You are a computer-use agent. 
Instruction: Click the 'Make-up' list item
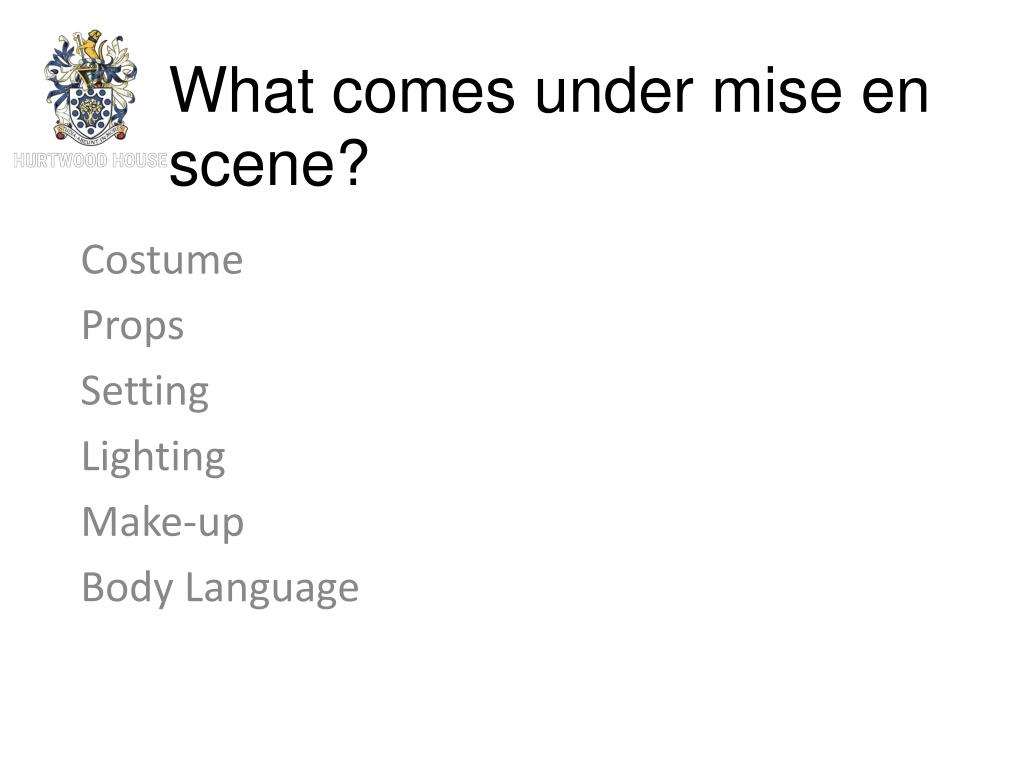point(163,522)
